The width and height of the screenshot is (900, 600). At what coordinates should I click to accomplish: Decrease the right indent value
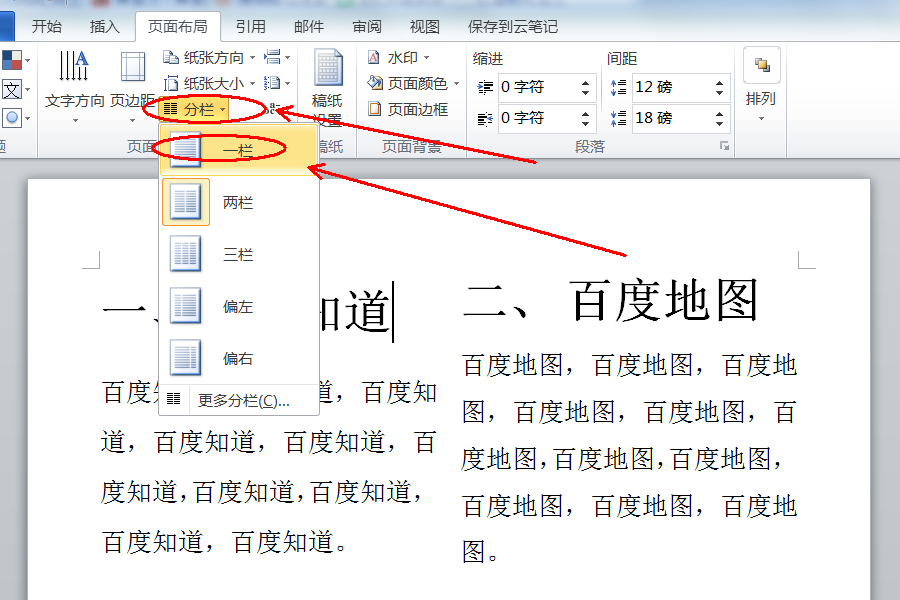coord(585,123)
